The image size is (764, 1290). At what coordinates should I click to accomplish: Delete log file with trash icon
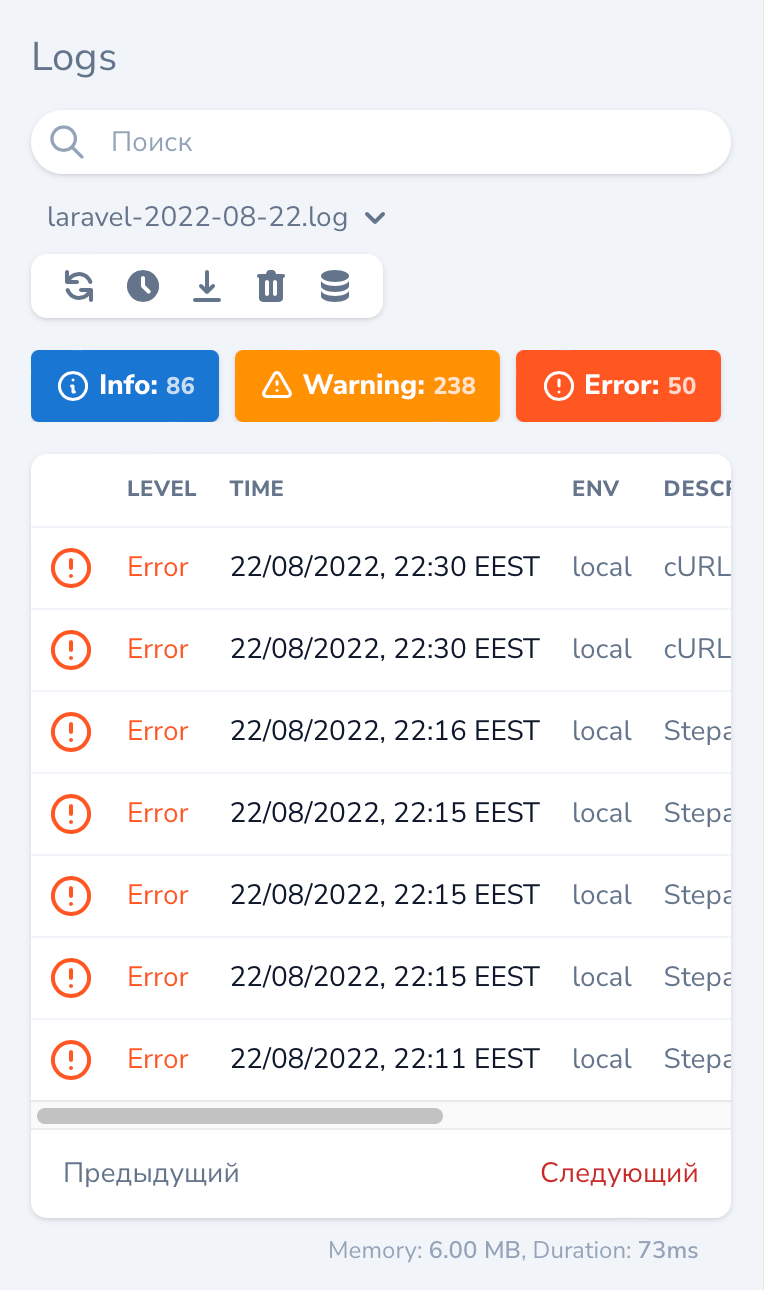tap(271, 286)
